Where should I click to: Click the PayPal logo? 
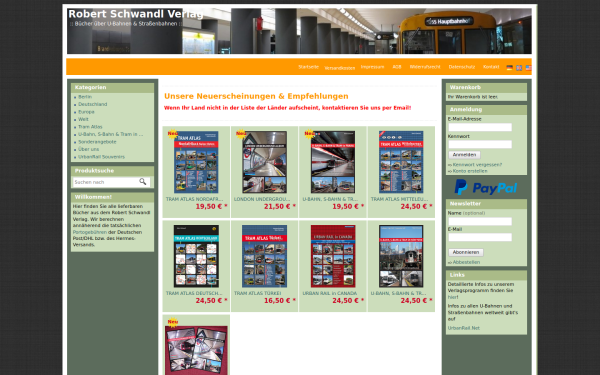click(x=486, y=187)
